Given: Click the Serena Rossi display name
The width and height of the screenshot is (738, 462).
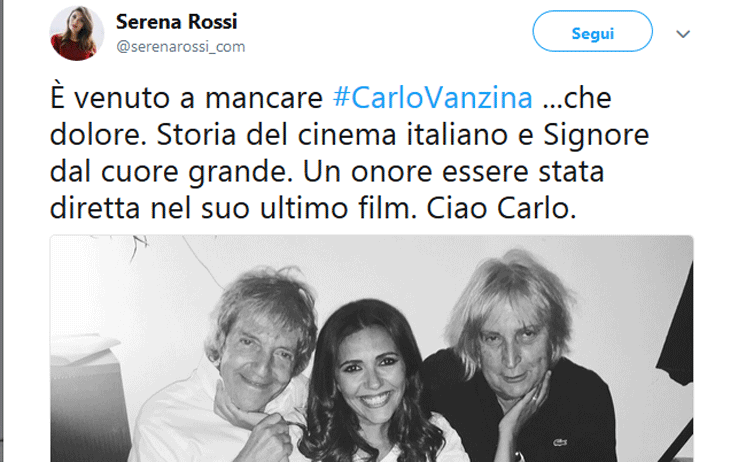Looking at the screenshot, I should tap(176, 22).
